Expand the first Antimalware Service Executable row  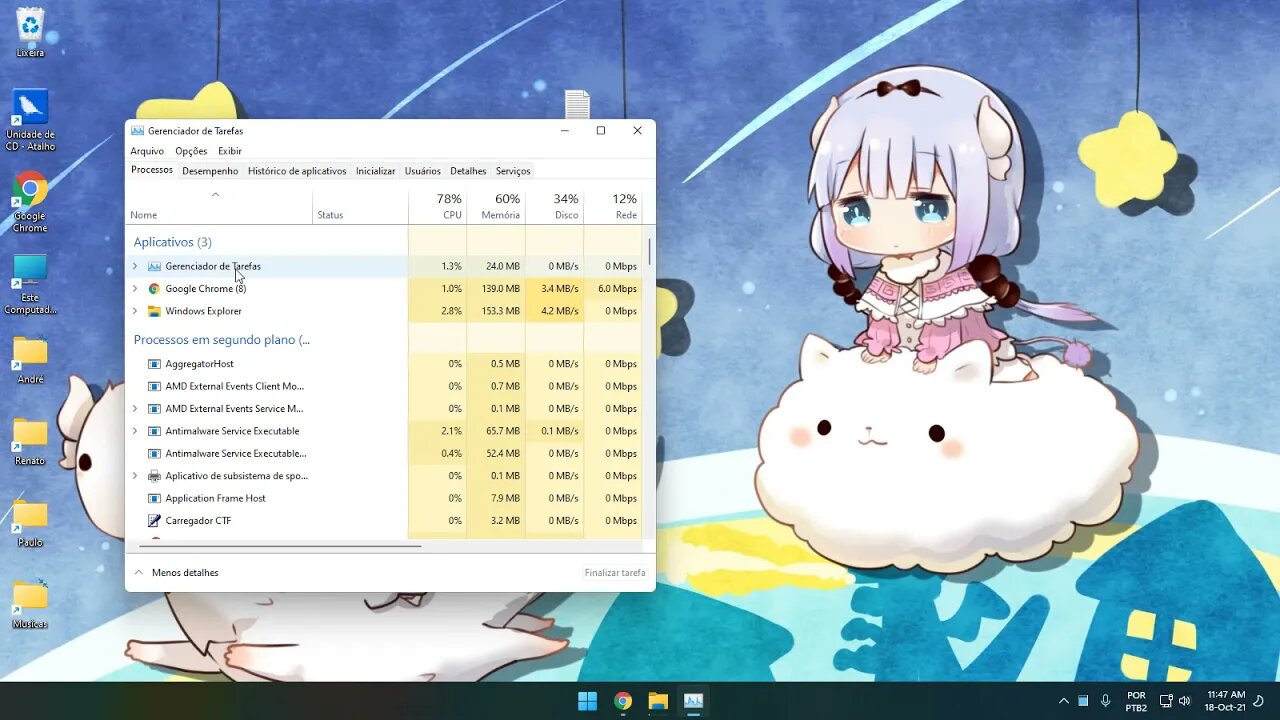click(135, 431)
